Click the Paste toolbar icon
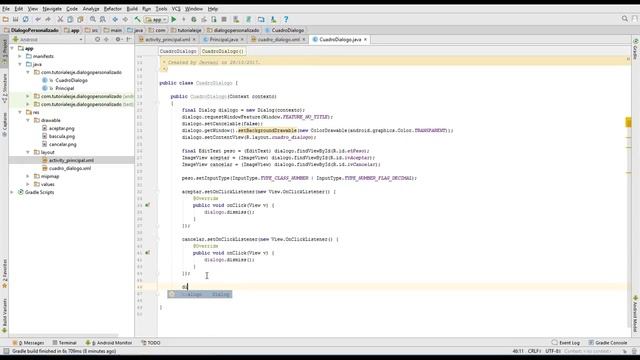The image size is (640, 360). 80,19
